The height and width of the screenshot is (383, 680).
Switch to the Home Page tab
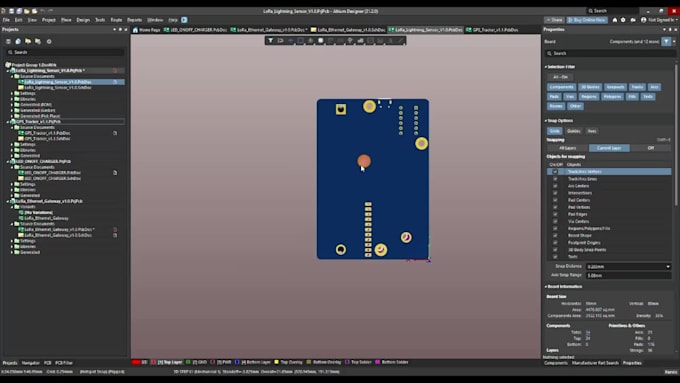click(x=146, y=30)
